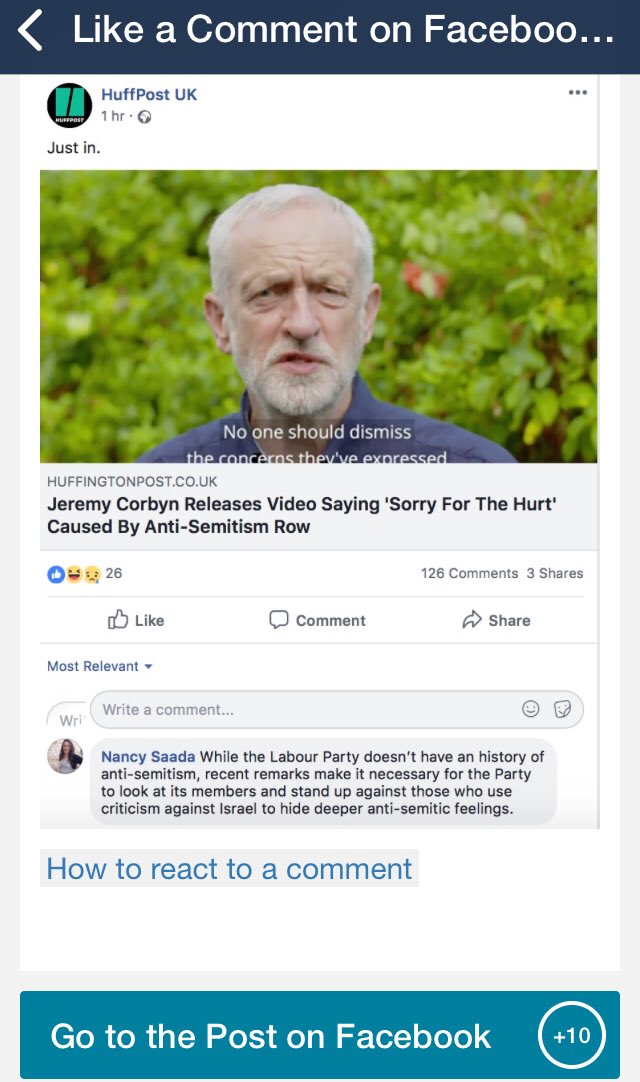This screenshot has height=1082, width=640.
Task: Click the public globe privacy icon
Action: pyautogui.click(x=144, y=117)
